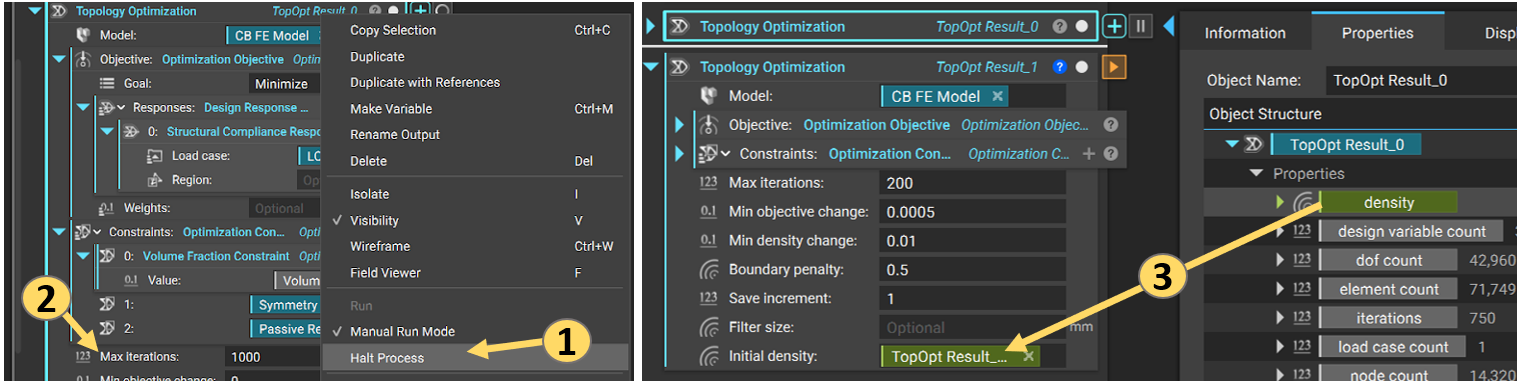Add a constraint with the plus icon
This screenshot has height=382, width=1520.
pyautogui.click(x=1089, y=154)
